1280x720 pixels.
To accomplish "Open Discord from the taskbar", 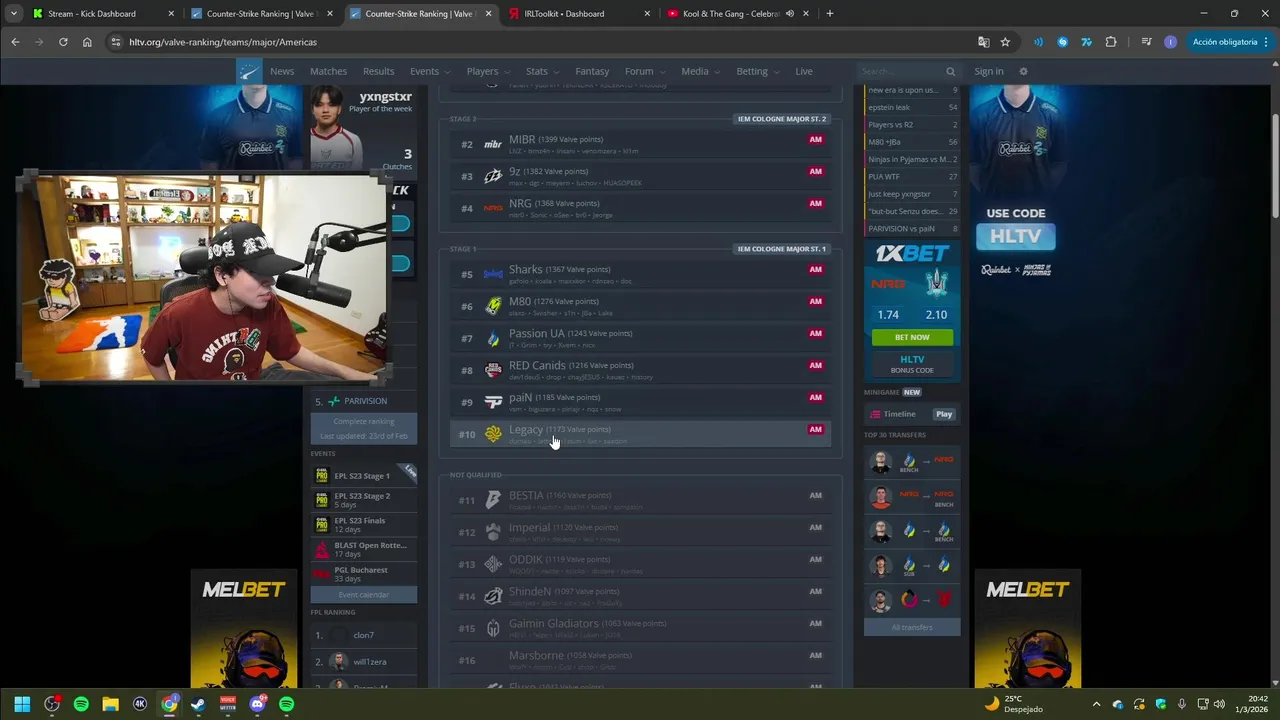I will pos(258,704).
